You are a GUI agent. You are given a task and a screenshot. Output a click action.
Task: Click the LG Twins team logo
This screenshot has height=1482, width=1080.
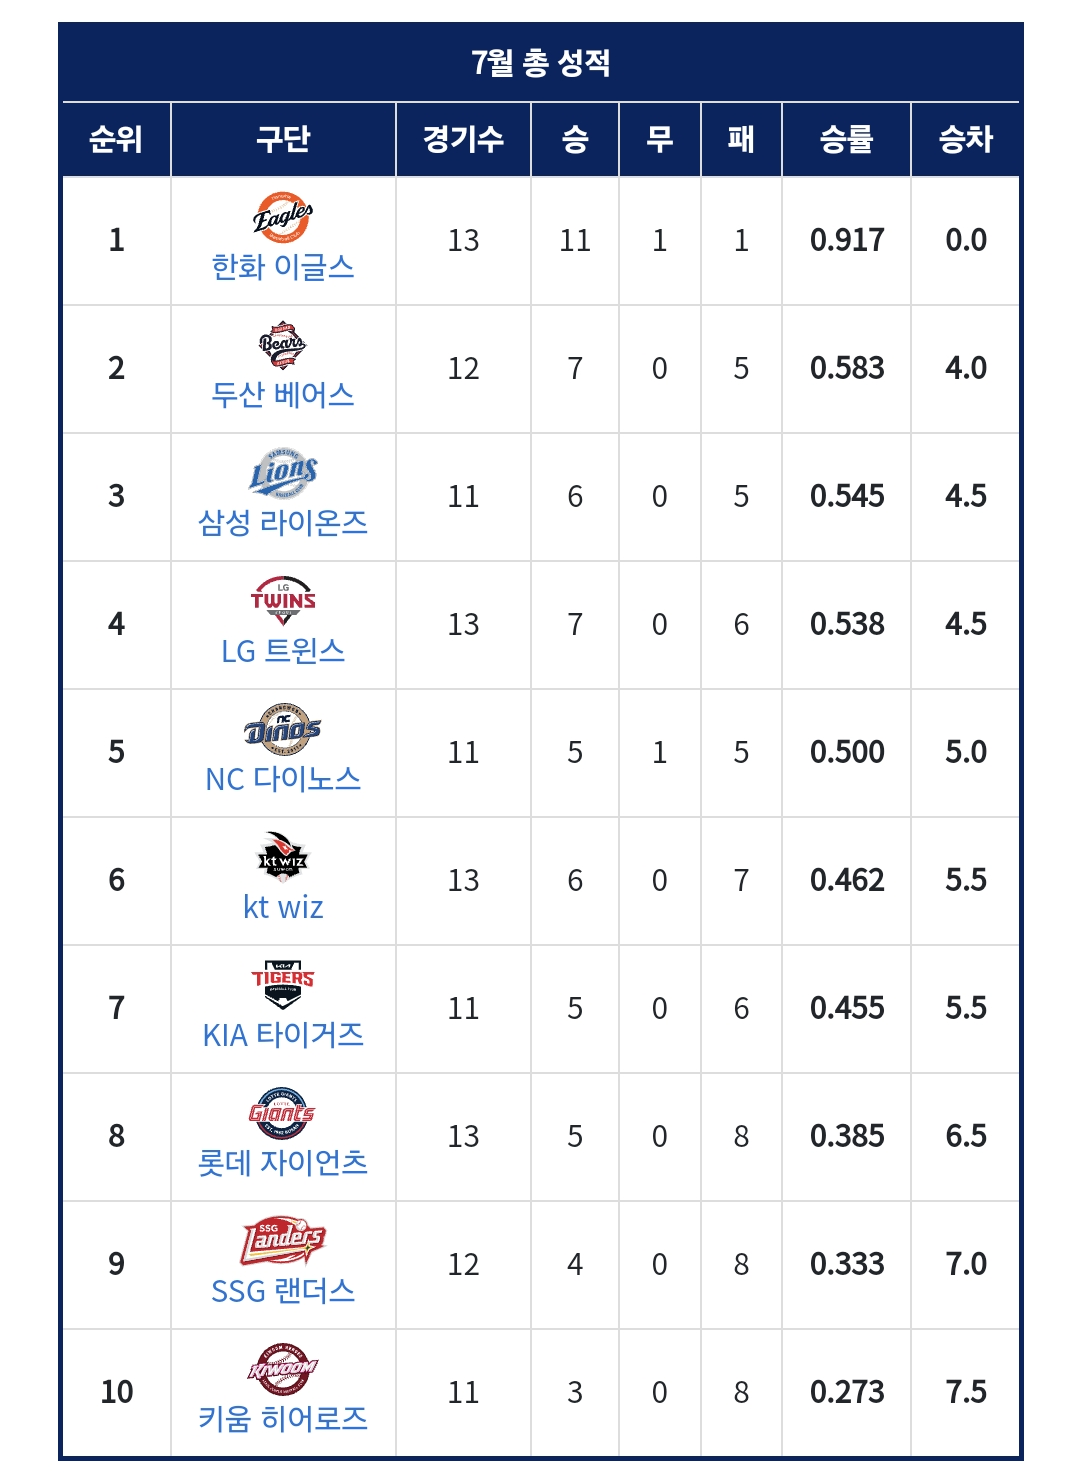point(283,601)
